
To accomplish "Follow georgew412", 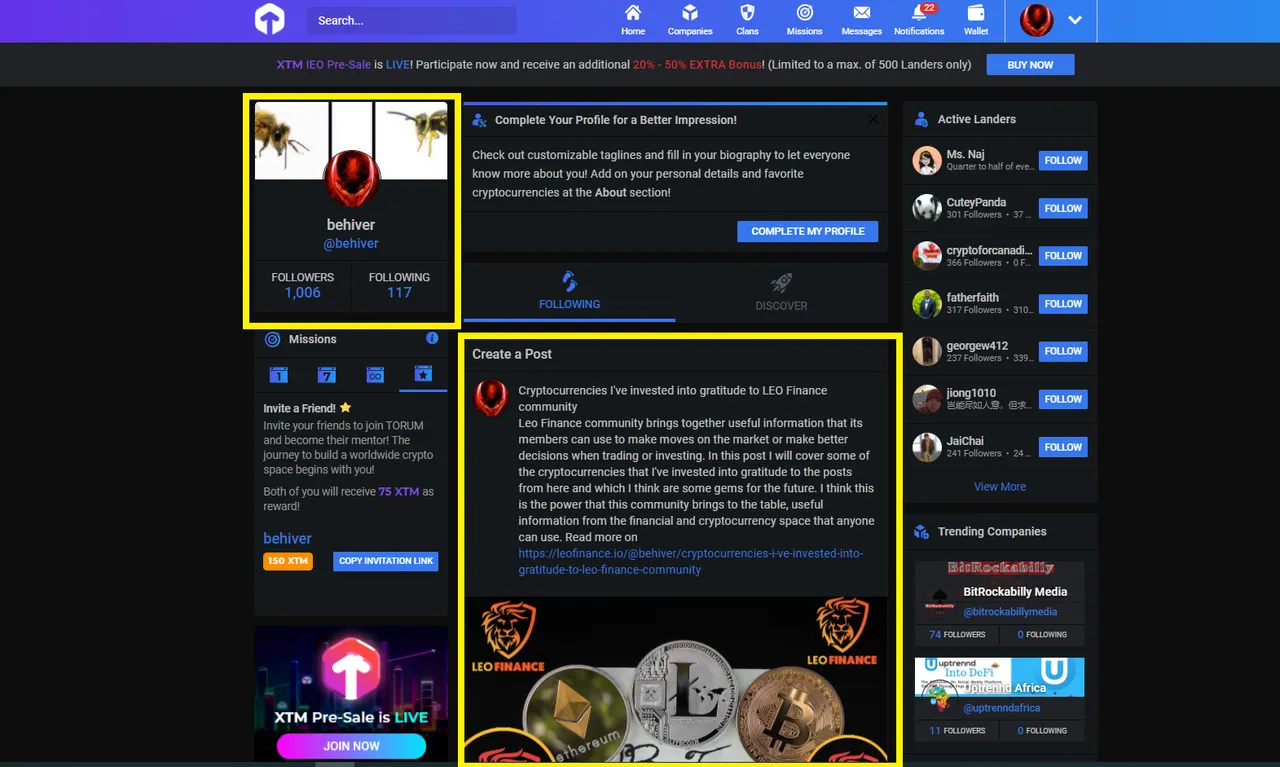I will click(x=1063, y=351).
